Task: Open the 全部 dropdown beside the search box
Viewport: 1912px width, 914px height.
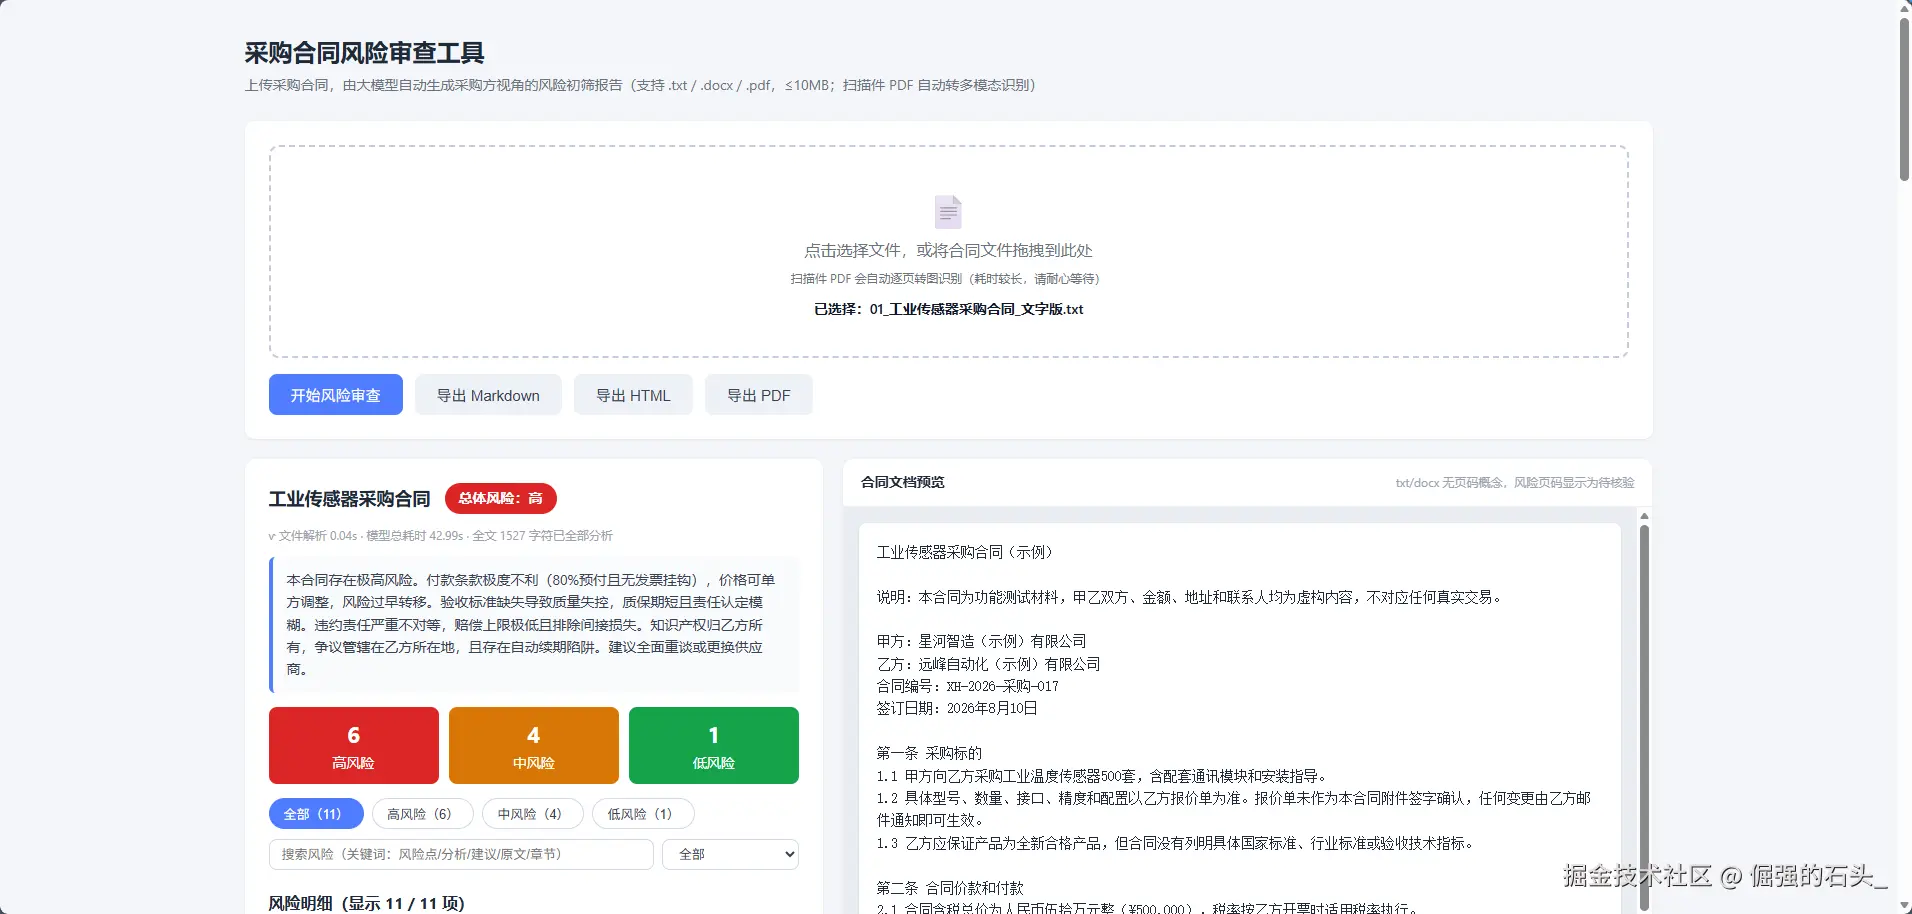Action: click(x=730, y=854)
